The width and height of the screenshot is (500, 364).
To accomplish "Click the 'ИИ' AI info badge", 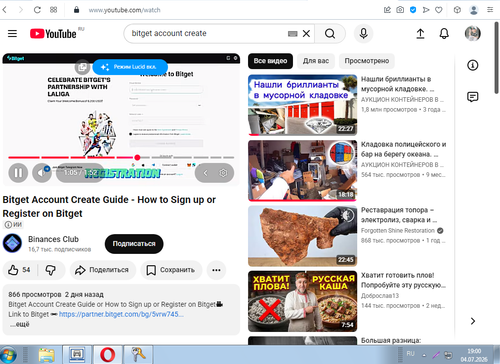I will pyautogui.click(x=13, y=225).
